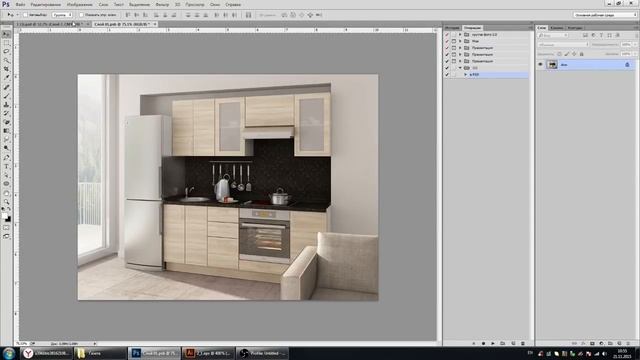Image resolution: width=640 pixels, height=360 pixels.
Task: Select the History Brush tool
Action: pyautogui.click(x=6, y=113)
